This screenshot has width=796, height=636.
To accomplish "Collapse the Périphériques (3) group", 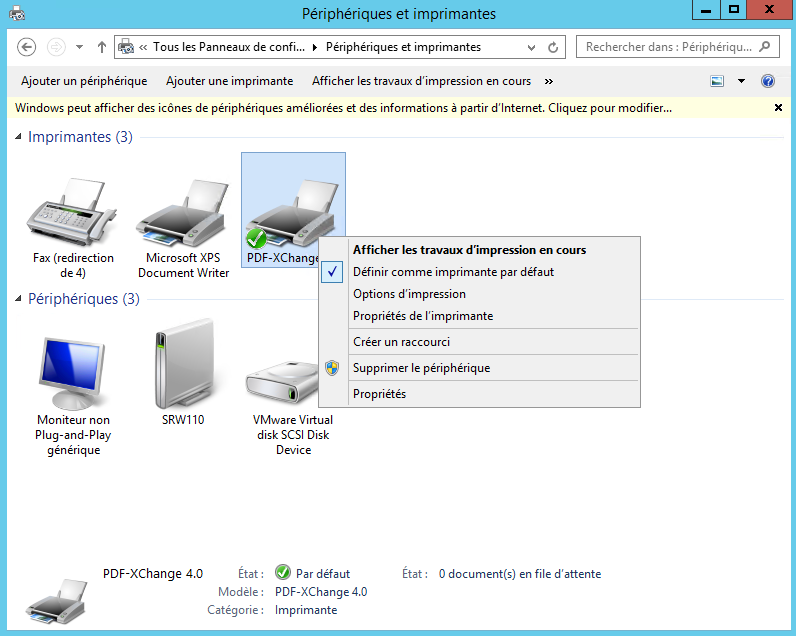I will [19, 299].
